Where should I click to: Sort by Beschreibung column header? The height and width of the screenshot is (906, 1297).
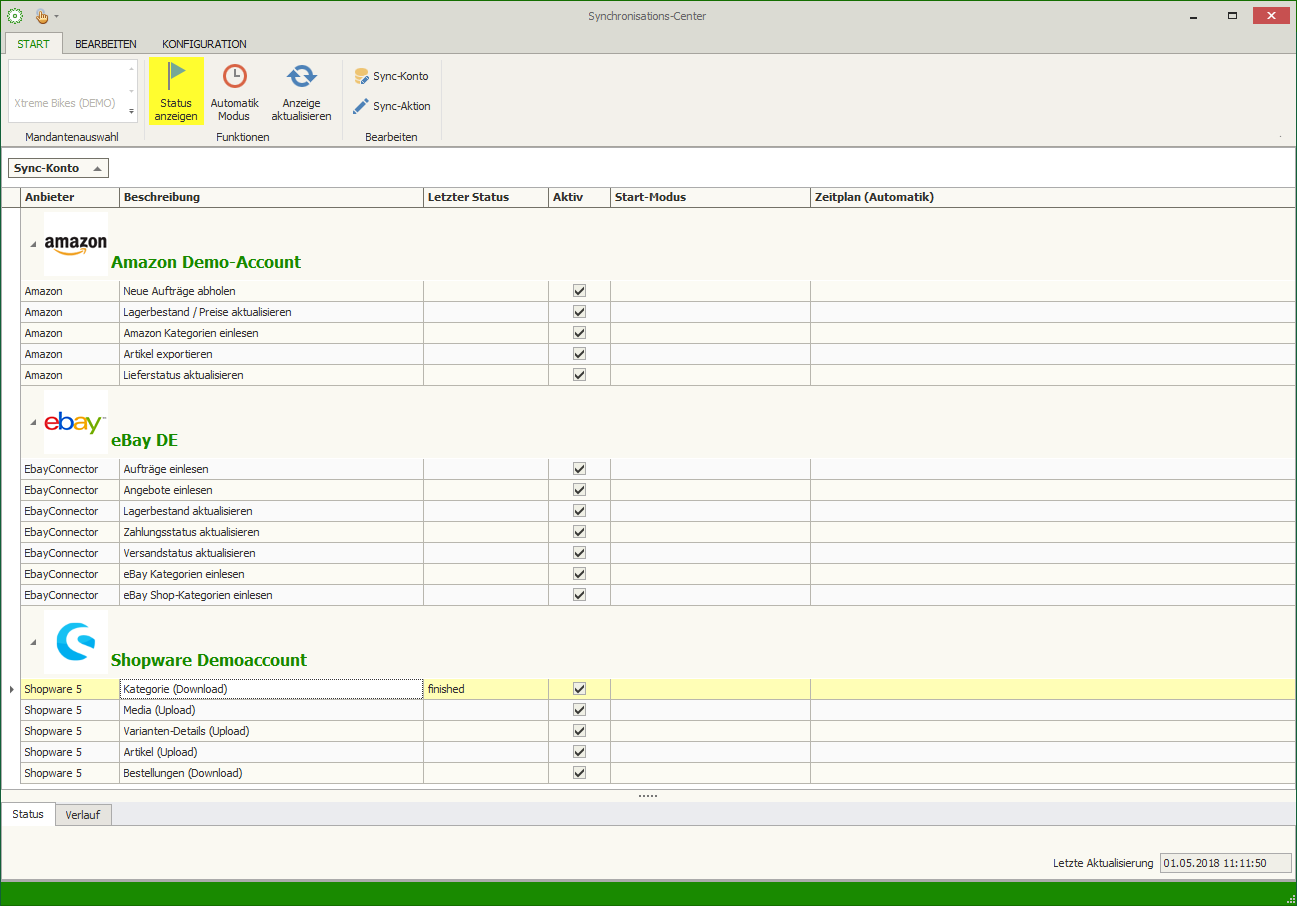coord(271,197)
